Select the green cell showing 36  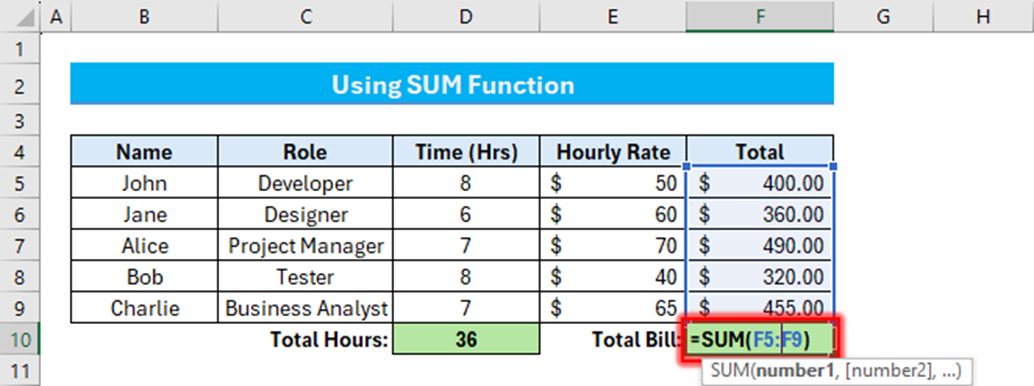pyautogui.click(x=466, y=339)
